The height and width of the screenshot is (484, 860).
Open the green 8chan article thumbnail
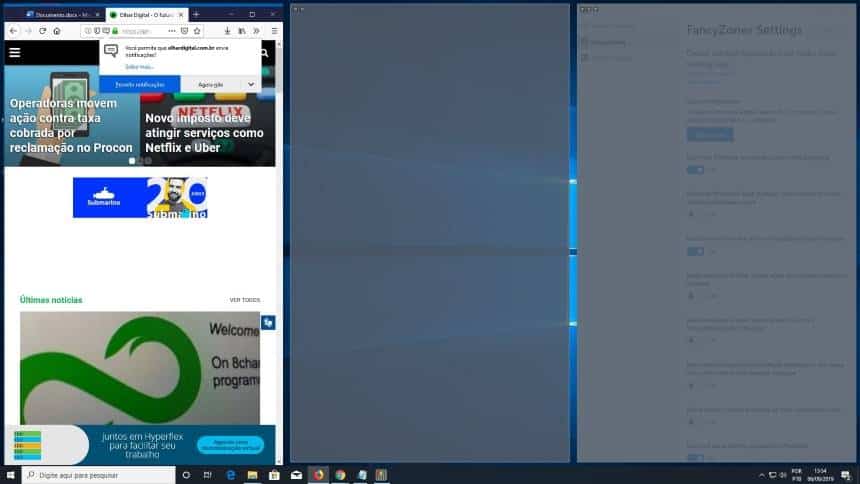click(140, 368)
